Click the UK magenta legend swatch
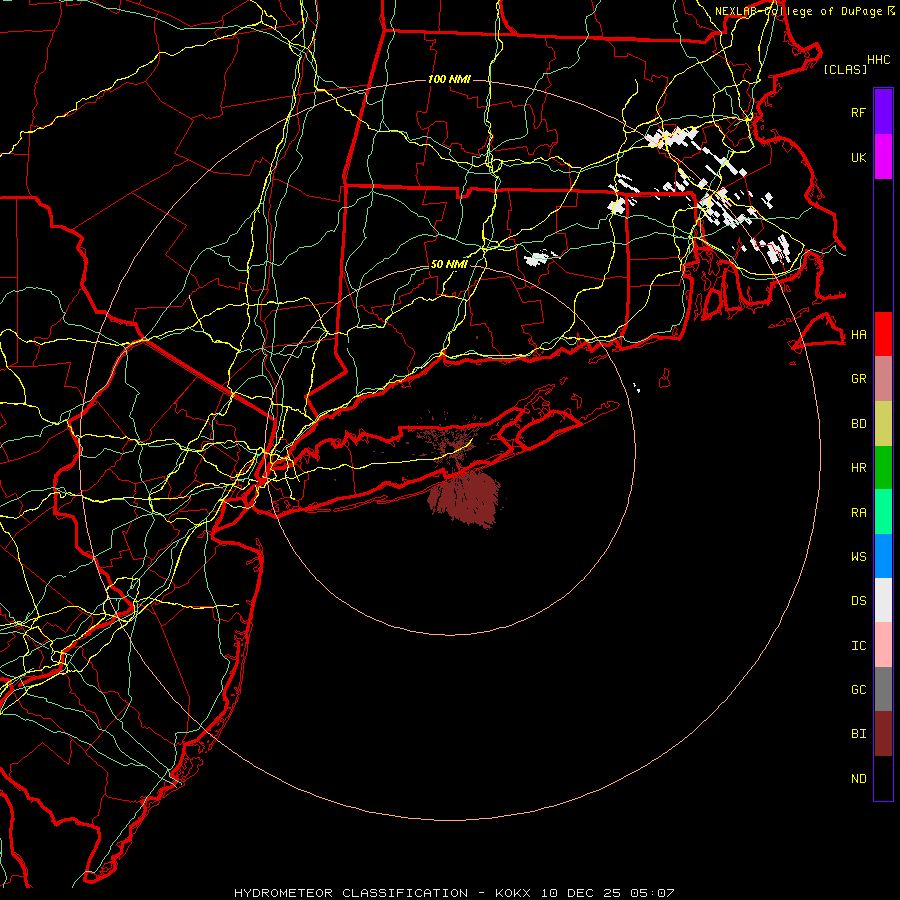This screenshot has height=900, width=900. (883, 157)
